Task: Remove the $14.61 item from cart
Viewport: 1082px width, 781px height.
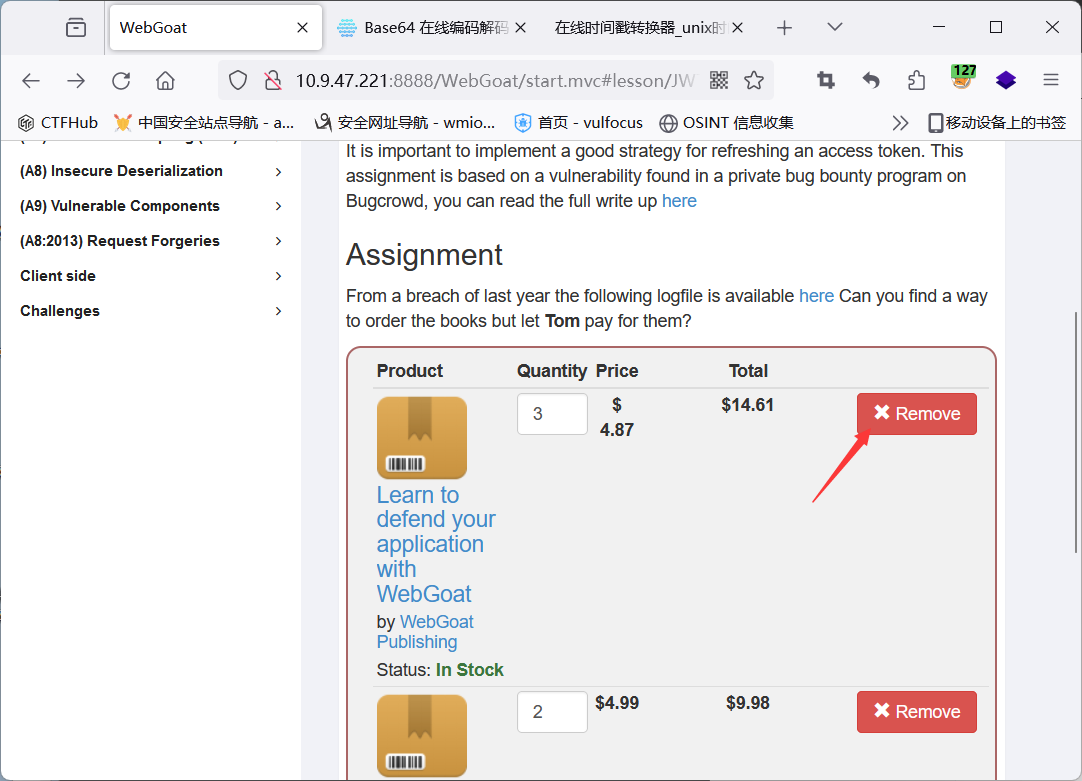Action: point(916,414)
